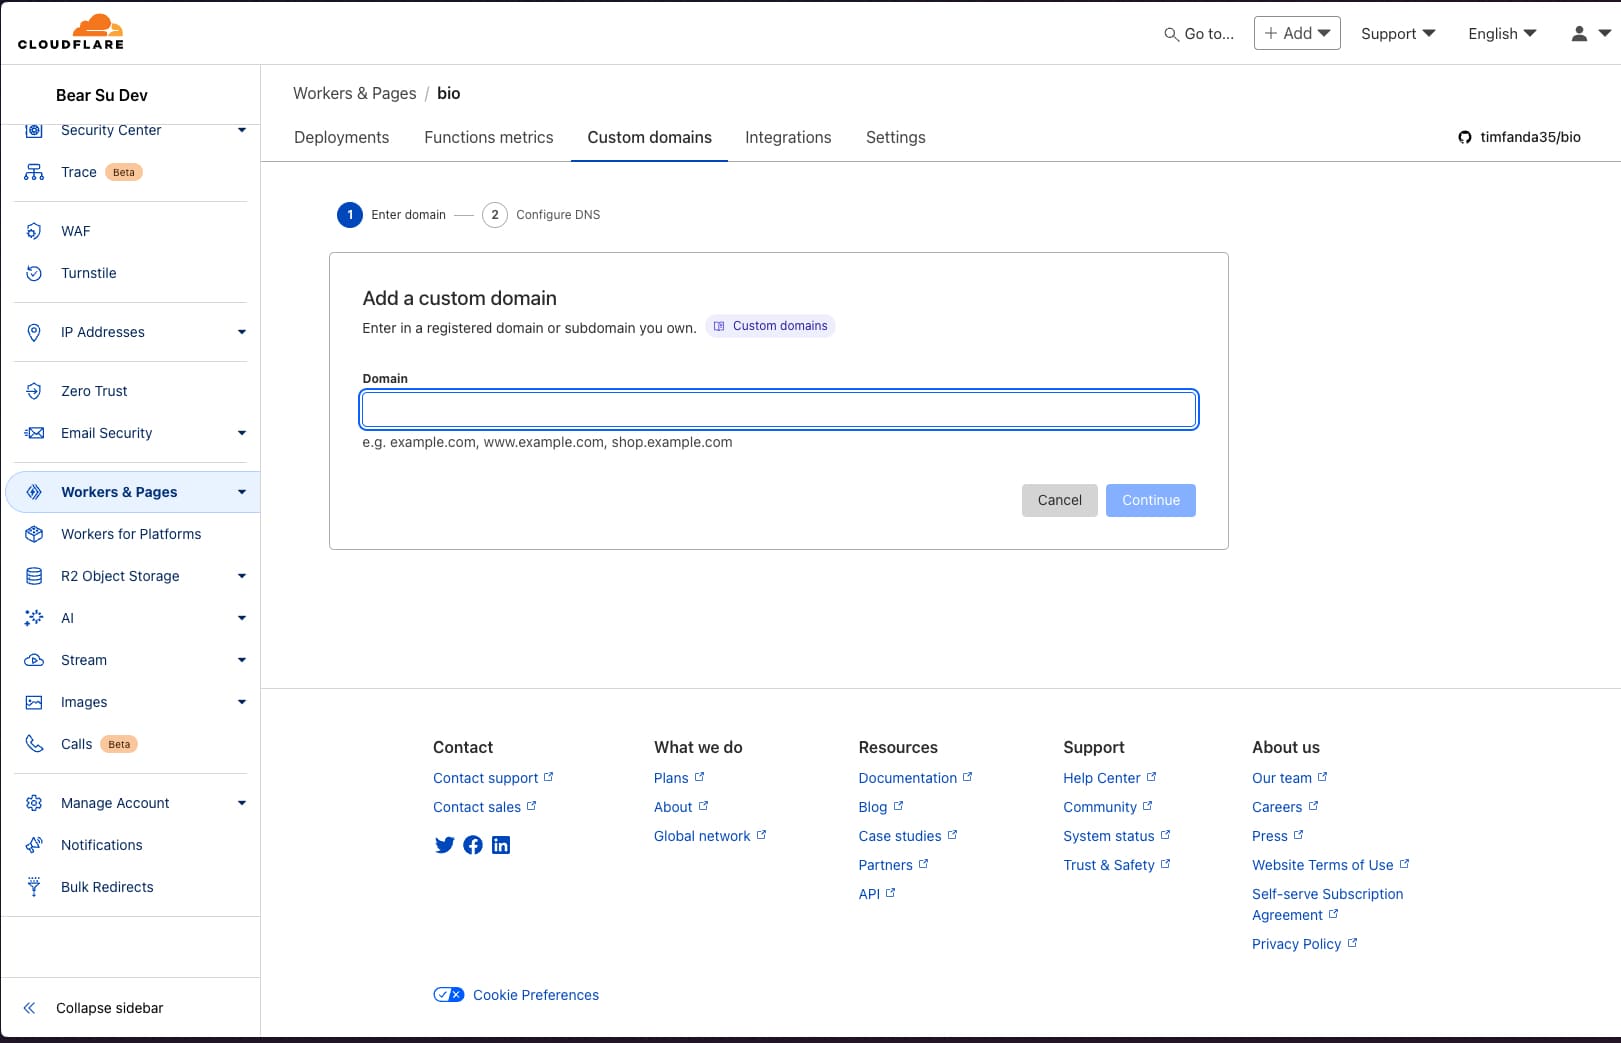Click the Stream cloud icon
The image size is (1621, 1043).
coord(34,660)
